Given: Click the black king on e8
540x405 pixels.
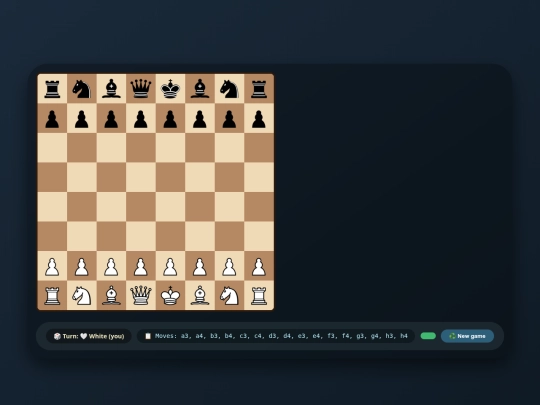Looking at the screenshot, I should (x=170, y=89).
